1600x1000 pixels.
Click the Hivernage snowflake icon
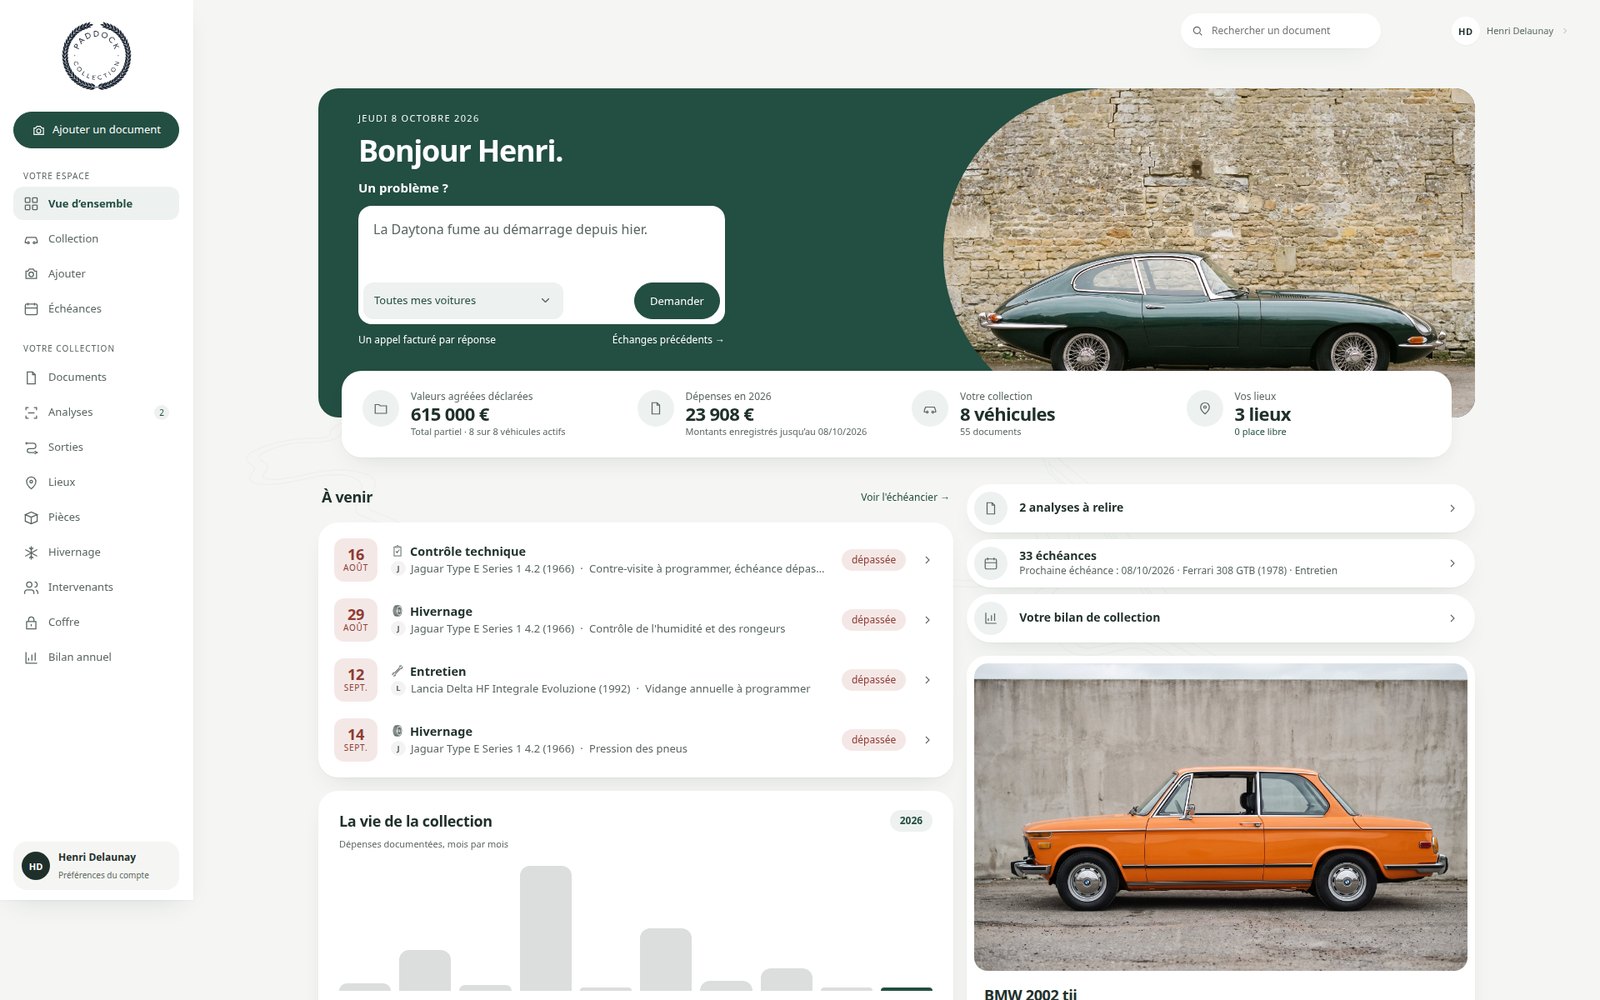point(31,552)
